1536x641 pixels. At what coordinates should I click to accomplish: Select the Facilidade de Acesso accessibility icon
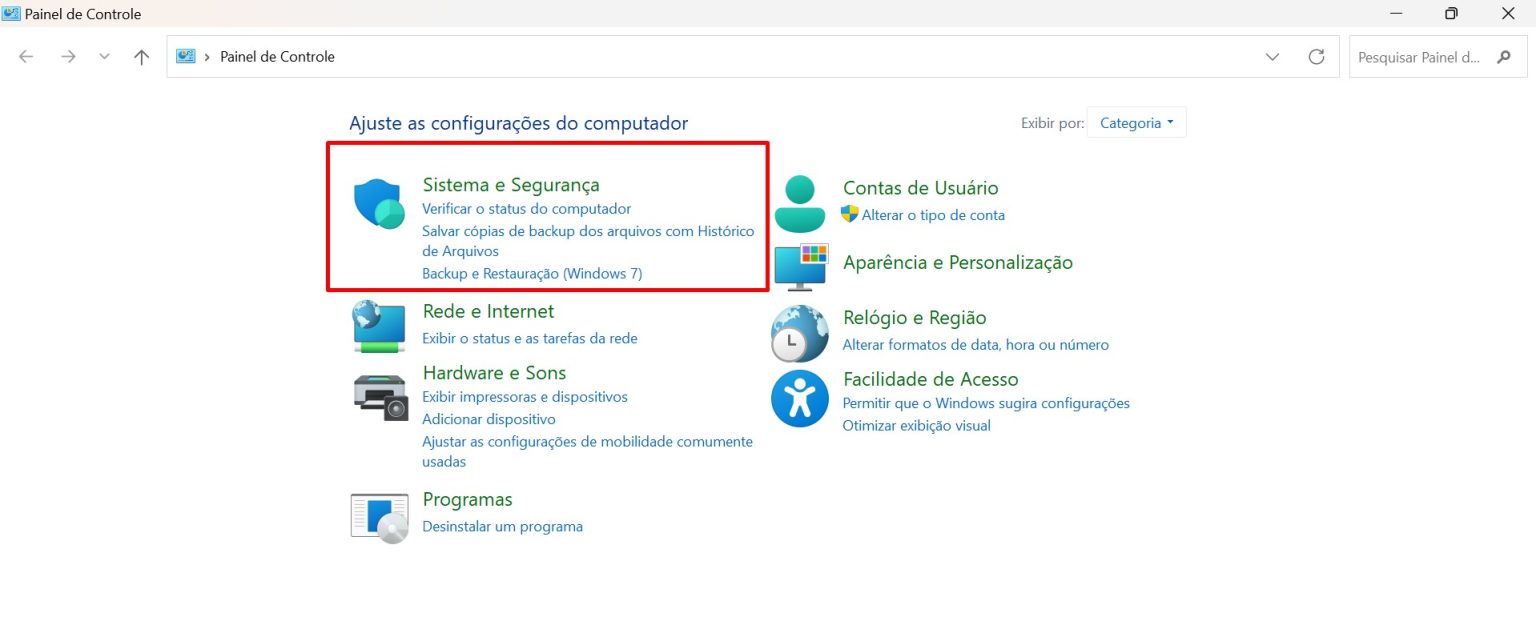[798, 398]
